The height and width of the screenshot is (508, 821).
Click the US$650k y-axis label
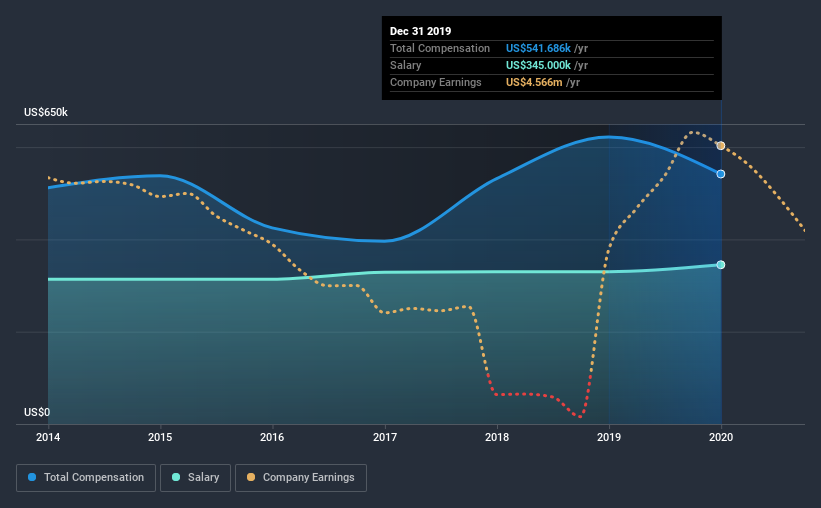click(46, 112)
